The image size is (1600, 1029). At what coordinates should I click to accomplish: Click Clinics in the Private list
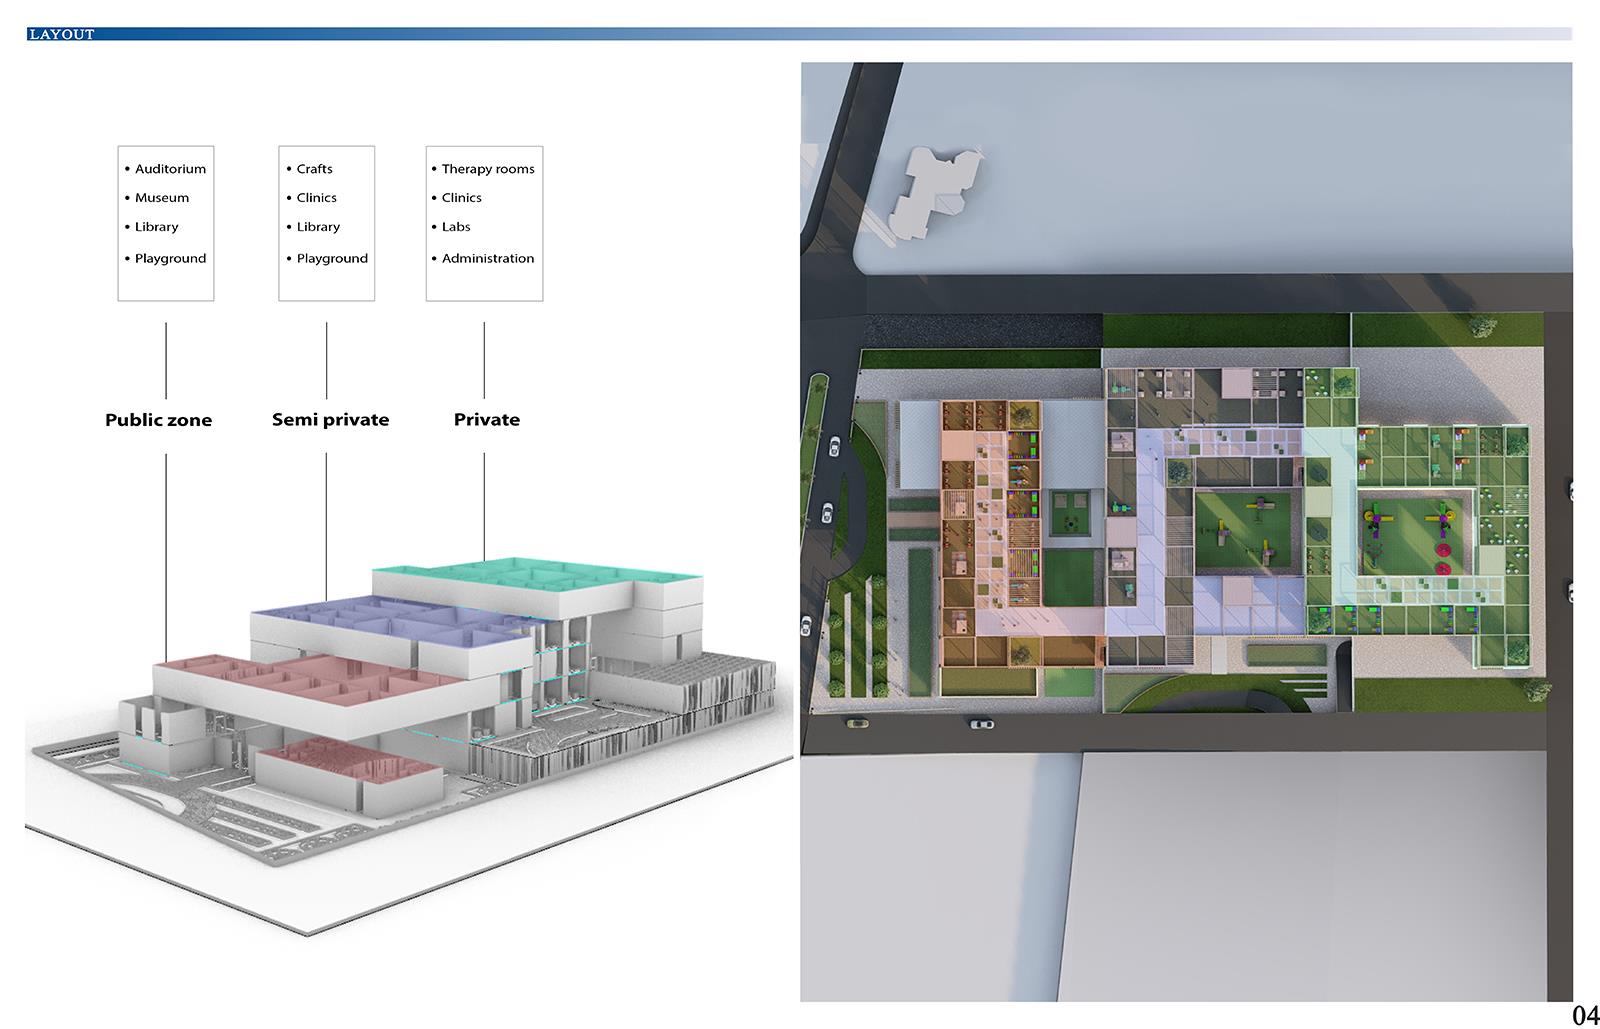462,198
